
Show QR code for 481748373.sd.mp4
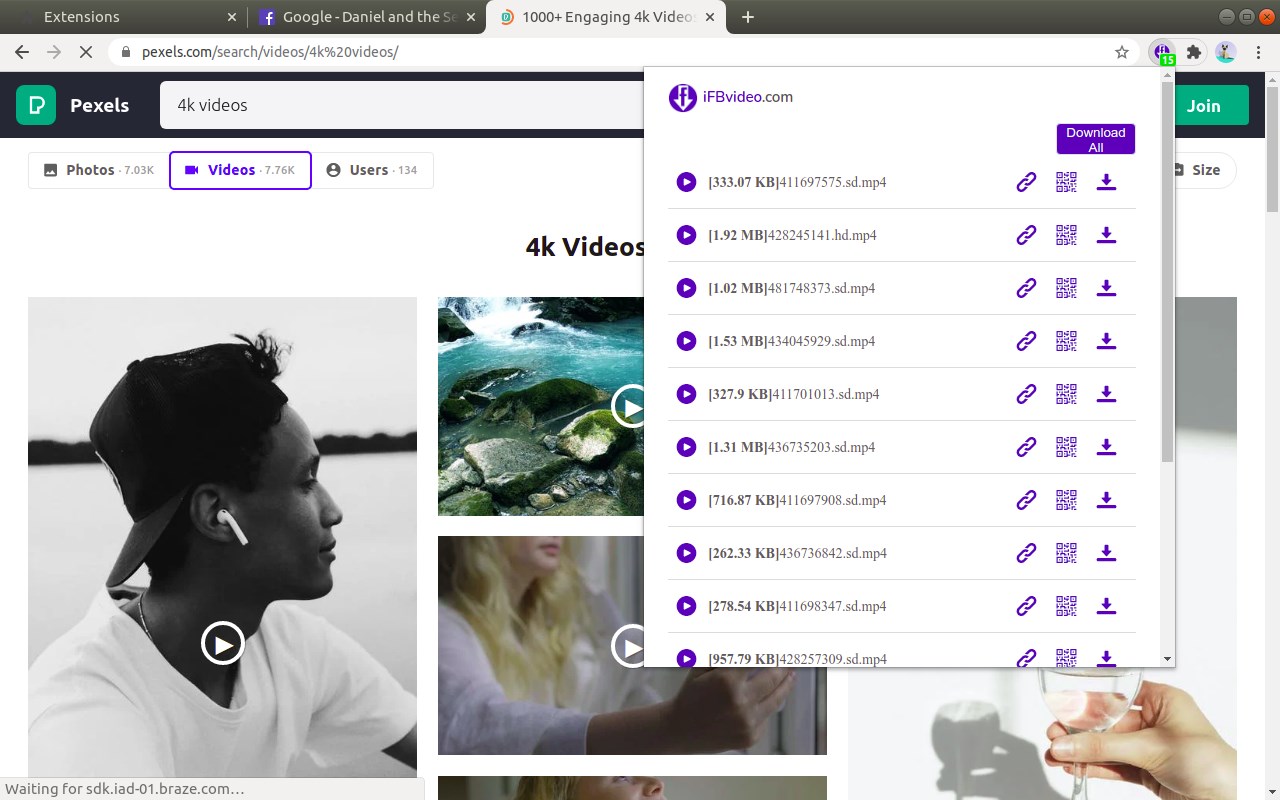[x=1066, y=288]
